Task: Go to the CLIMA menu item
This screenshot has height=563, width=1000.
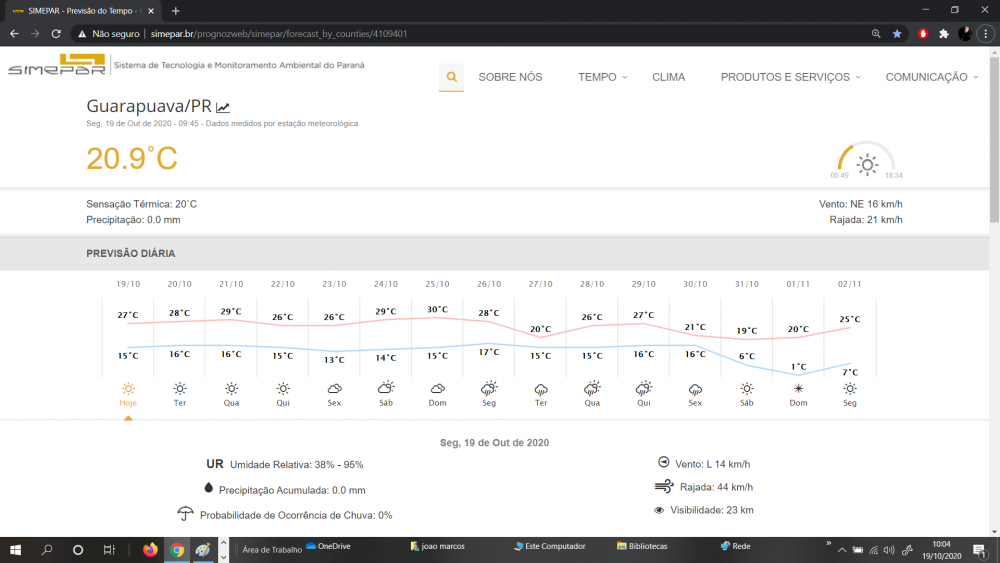Action: (668, 77)
